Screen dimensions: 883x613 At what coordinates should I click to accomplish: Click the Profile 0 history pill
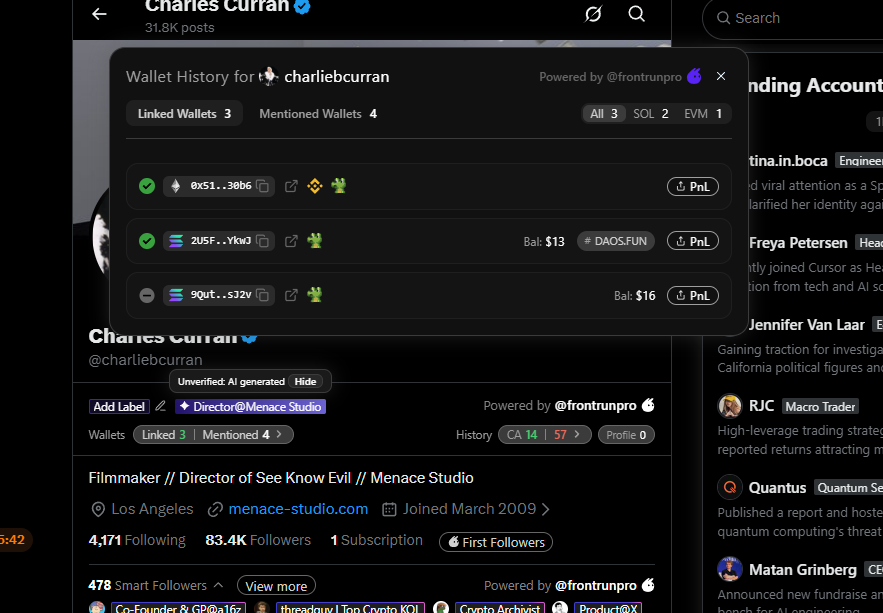pos(626,435)
